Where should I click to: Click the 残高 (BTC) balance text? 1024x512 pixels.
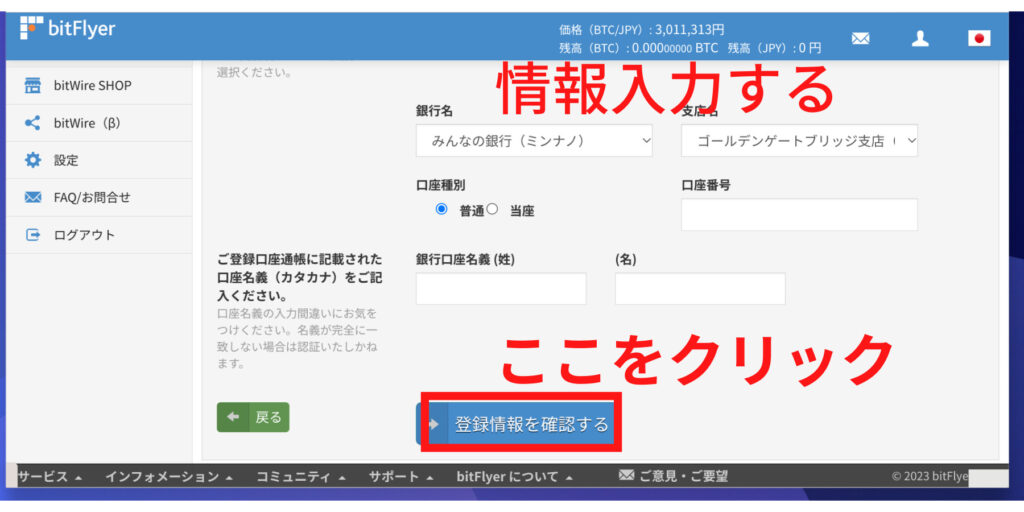[638, 48]
